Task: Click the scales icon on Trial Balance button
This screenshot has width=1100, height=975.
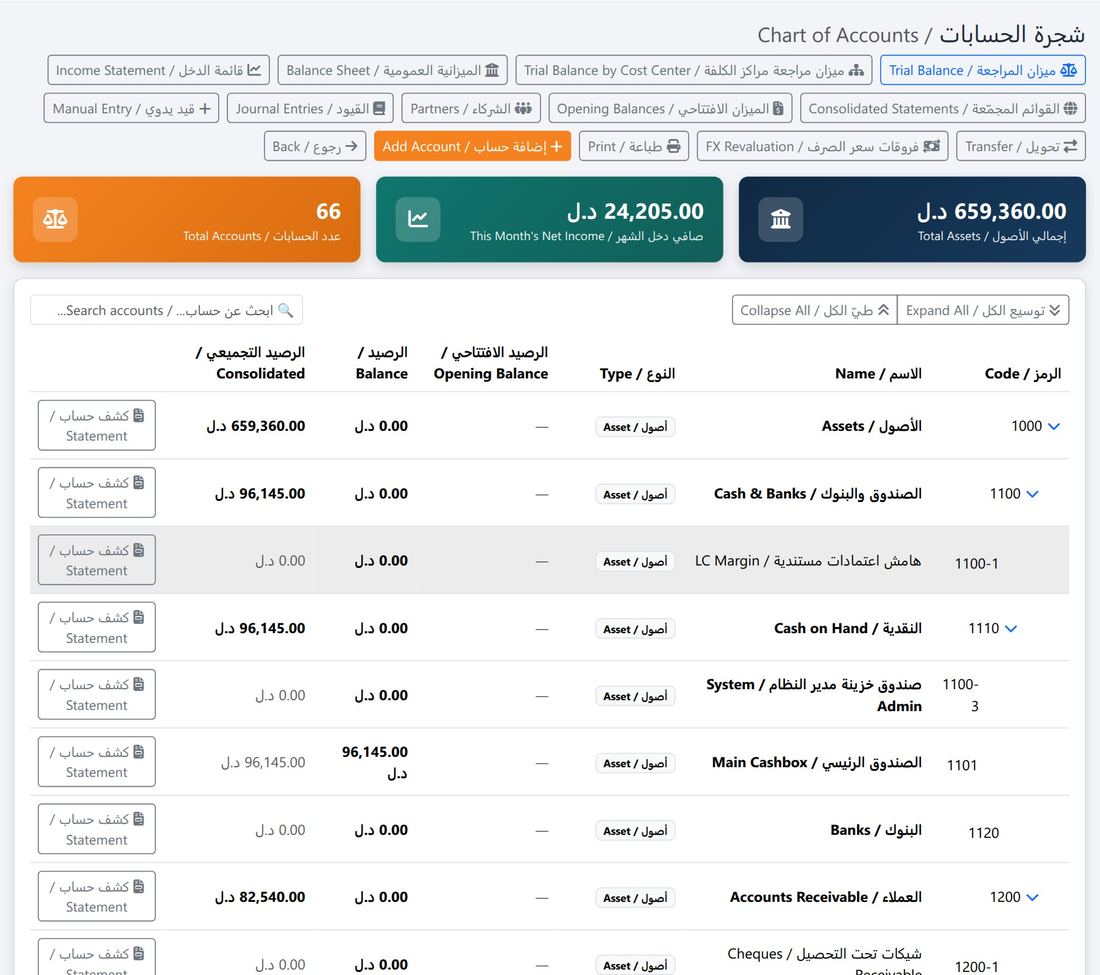Action: tap(1068, 70)
